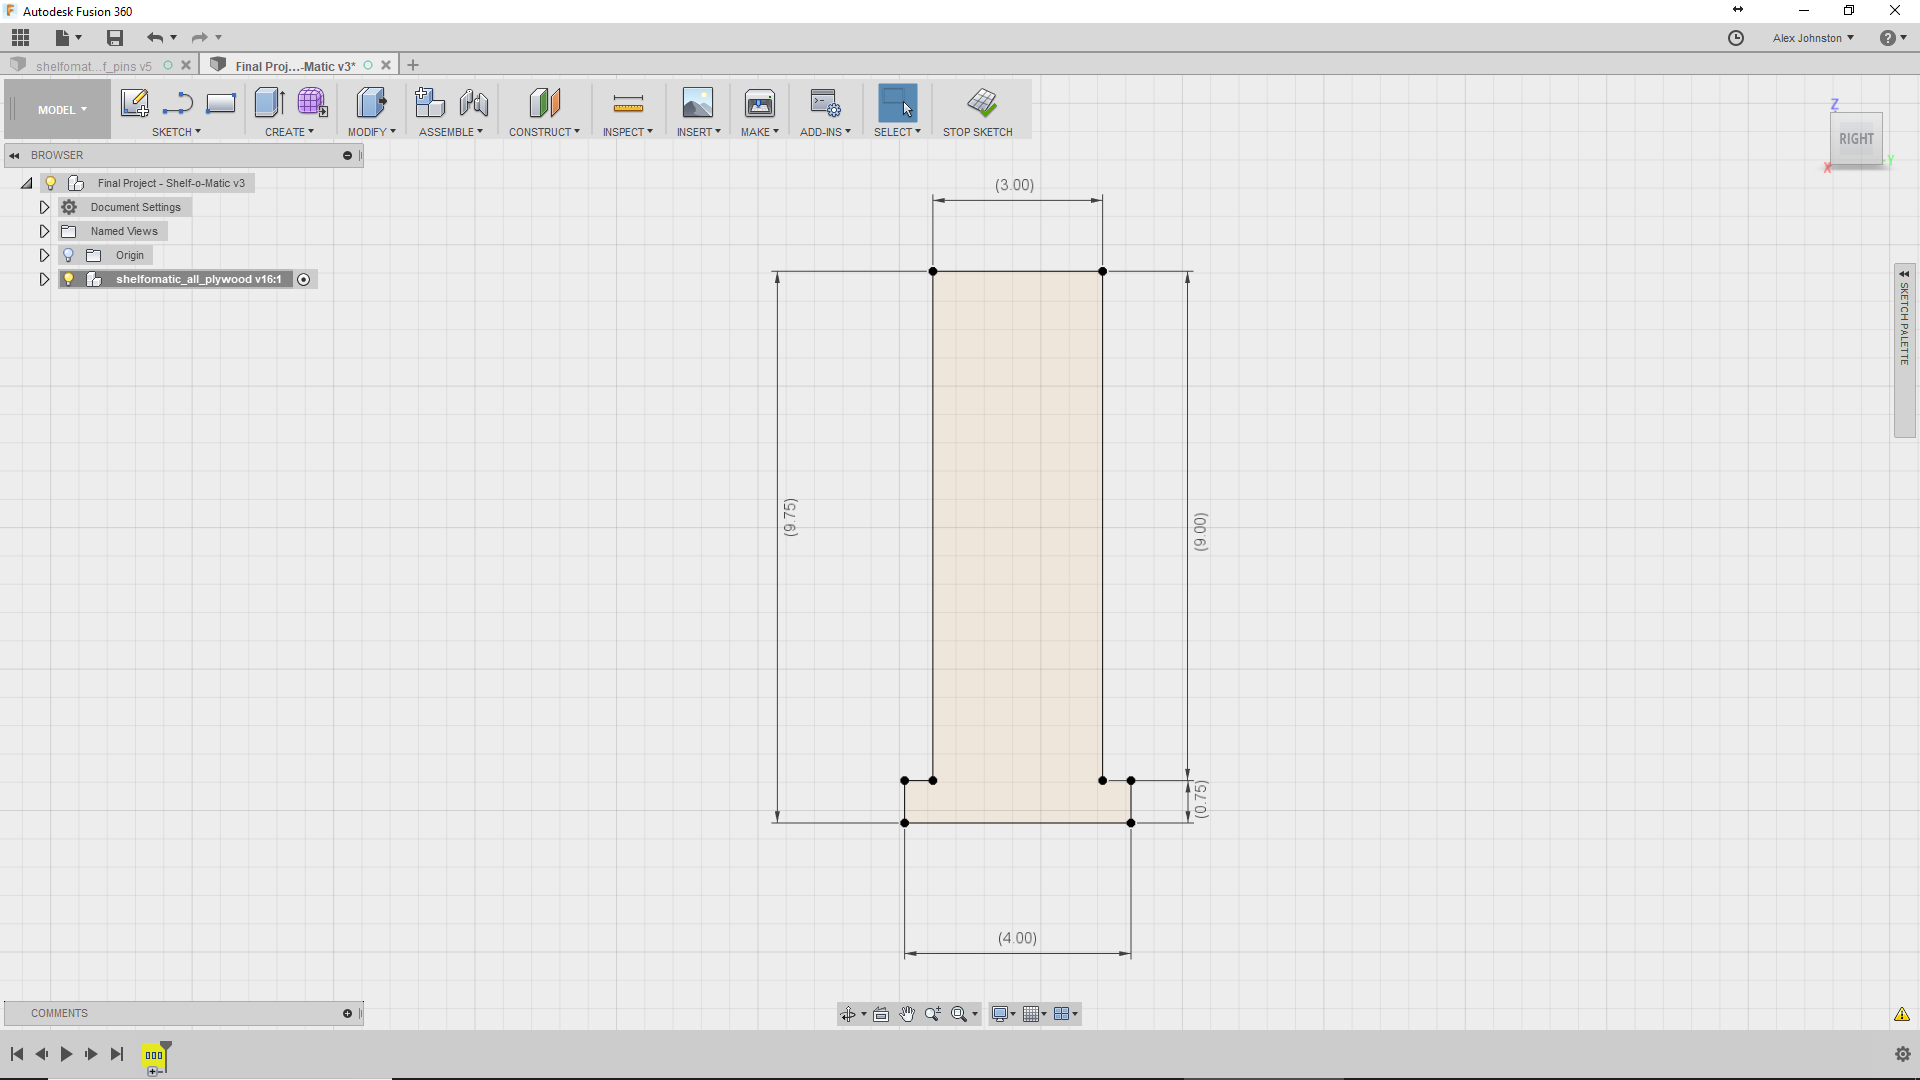The height and width of the screenshot is (1080, 1920).
Task: Expand the Origin folder in browser
Action: point(44,255)
